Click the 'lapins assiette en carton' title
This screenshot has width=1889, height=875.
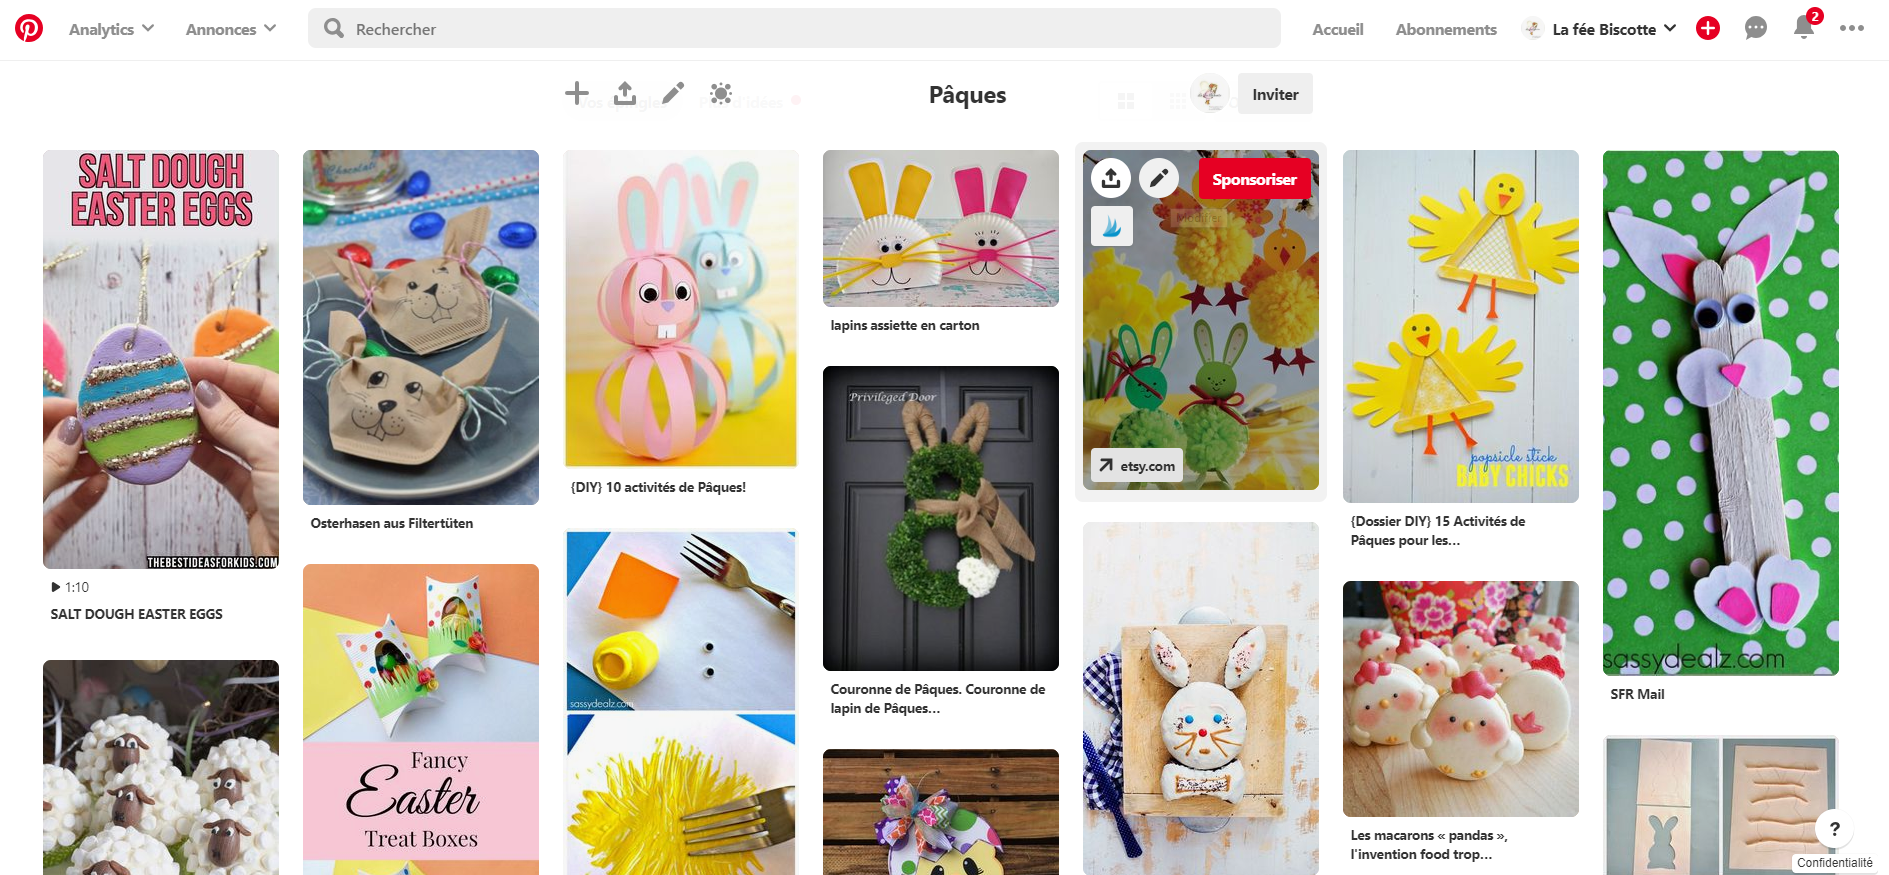(x=905, y=325)
